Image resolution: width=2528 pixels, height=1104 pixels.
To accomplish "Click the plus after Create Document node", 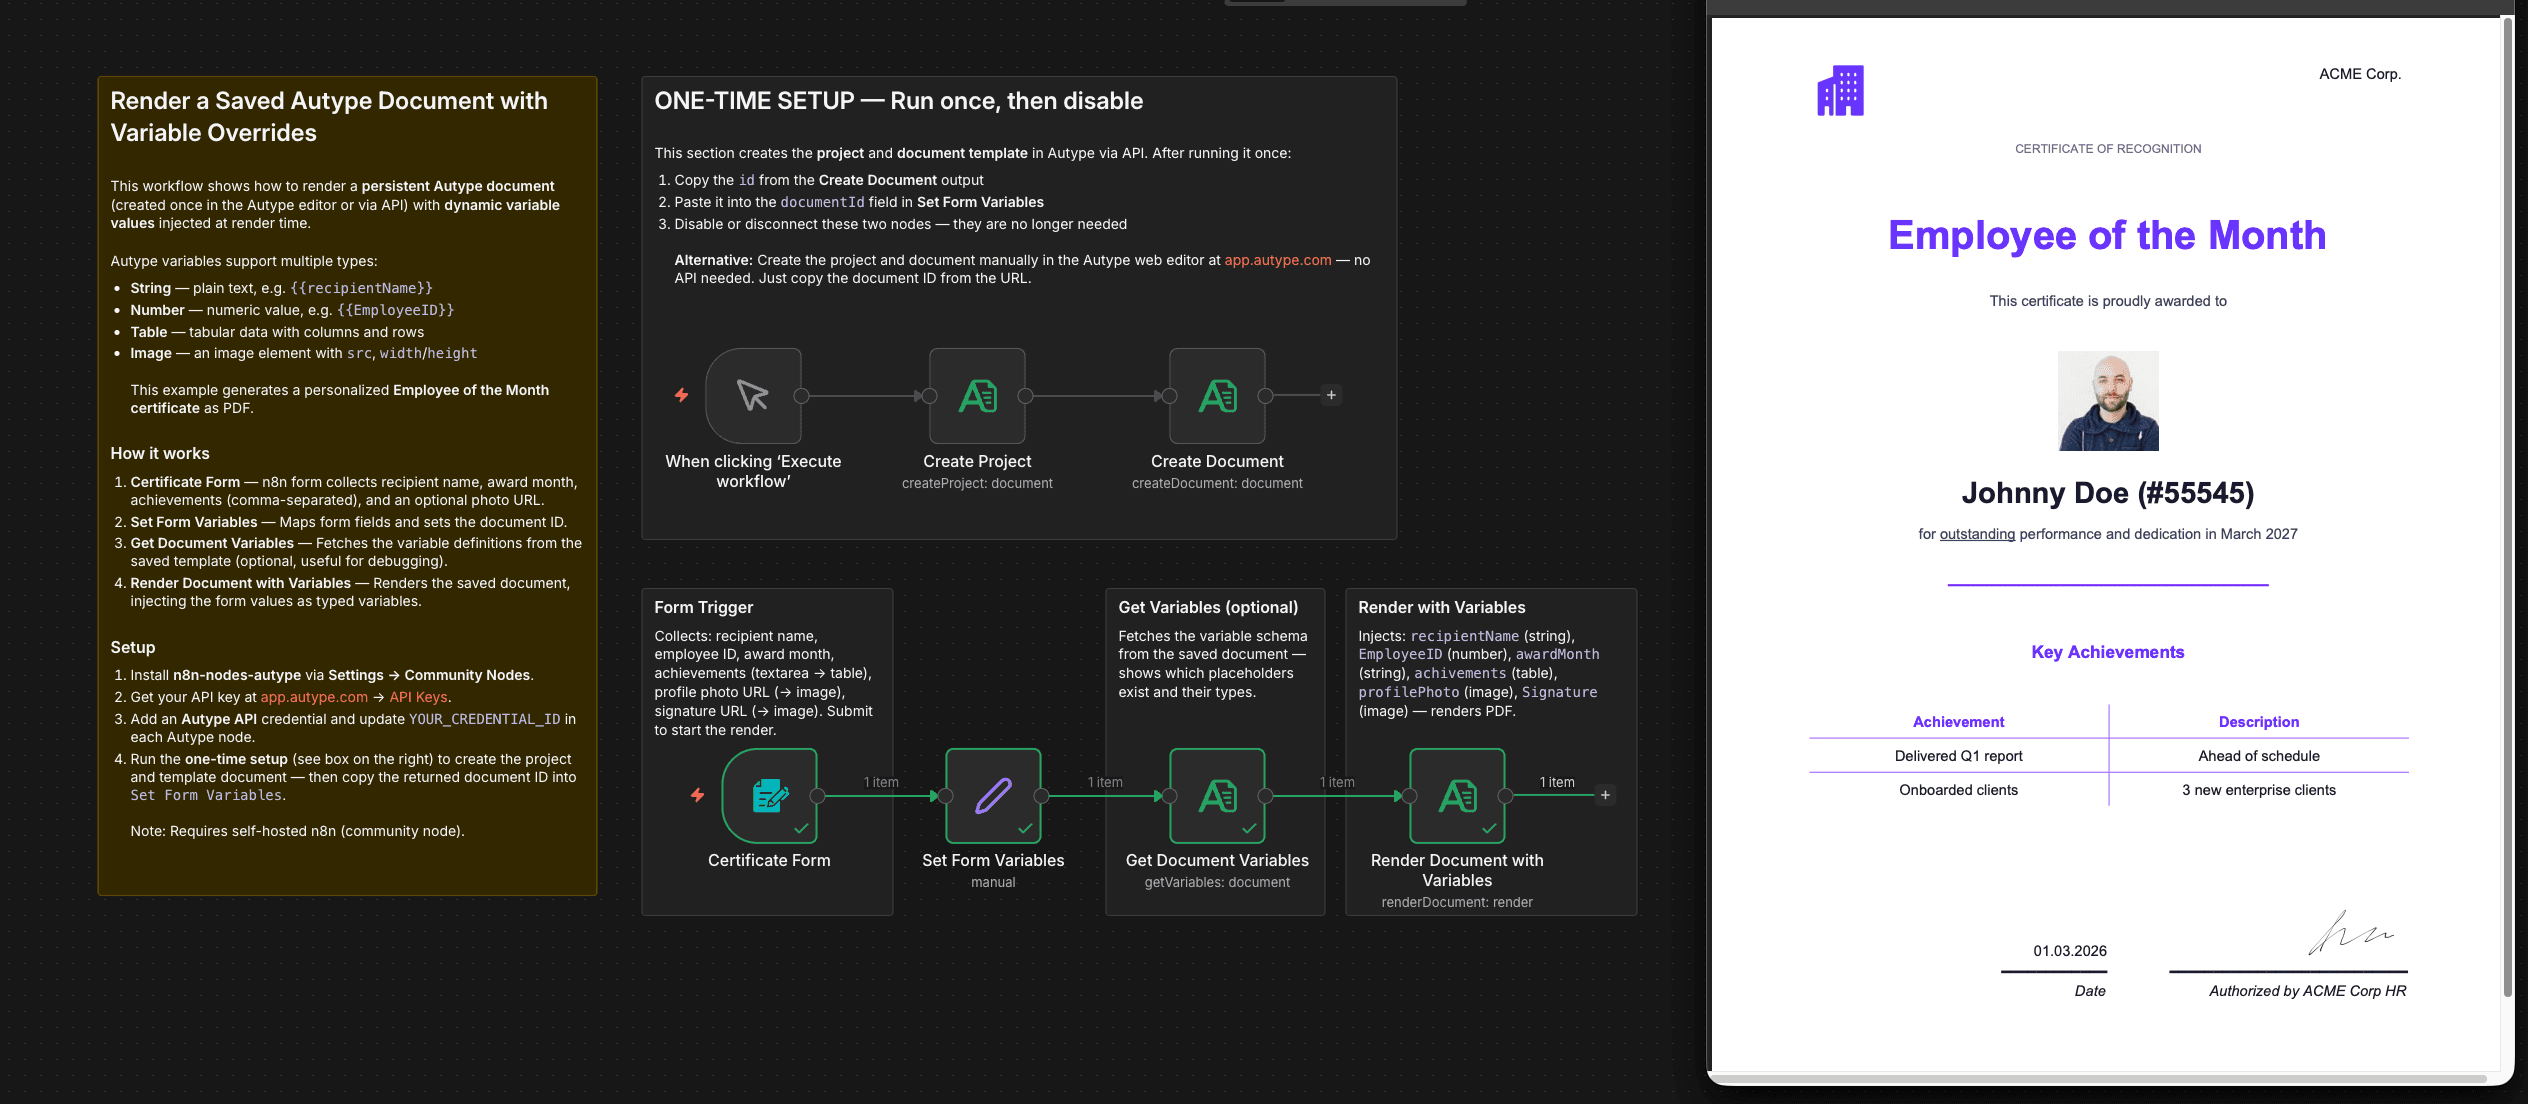I will (1331, 395).
